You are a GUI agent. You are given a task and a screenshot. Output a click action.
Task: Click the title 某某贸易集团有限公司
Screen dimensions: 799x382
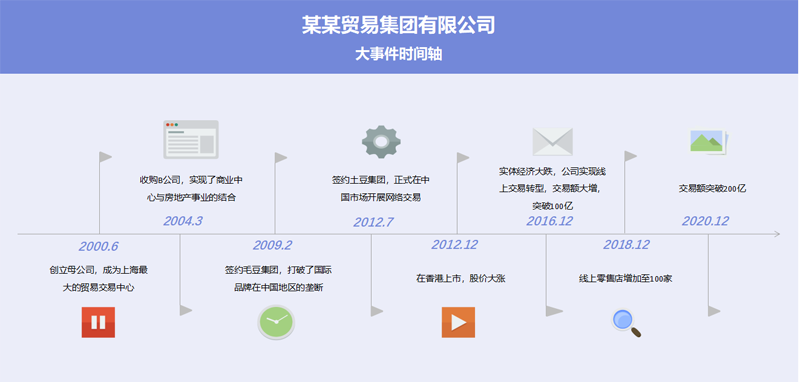pyautogui.click(x=398, y=24)
